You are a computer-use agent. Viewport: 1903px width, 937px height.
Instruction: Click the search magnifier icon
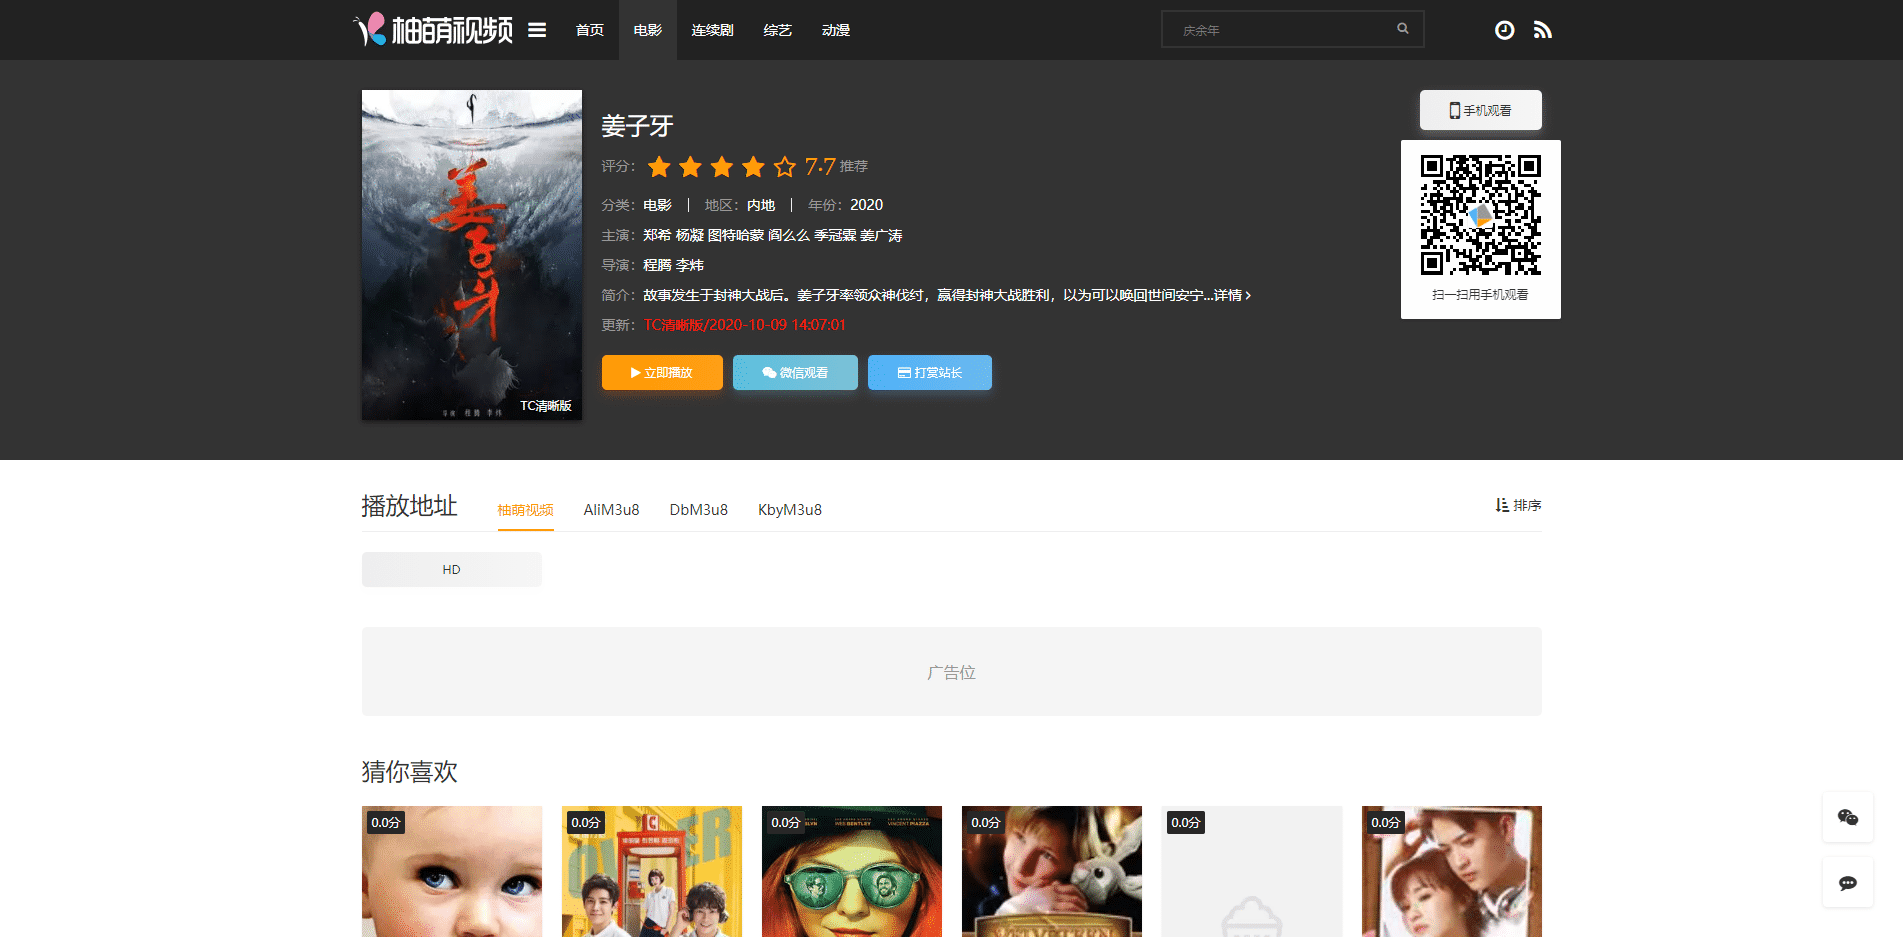pyautogui.click(x=1403, y=29)
